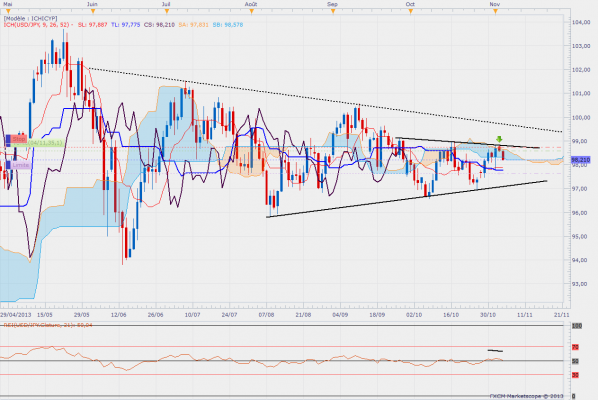Select the dotted descending trendline on chart
This screenshot has height=400, width=598.
click(324, 100)
